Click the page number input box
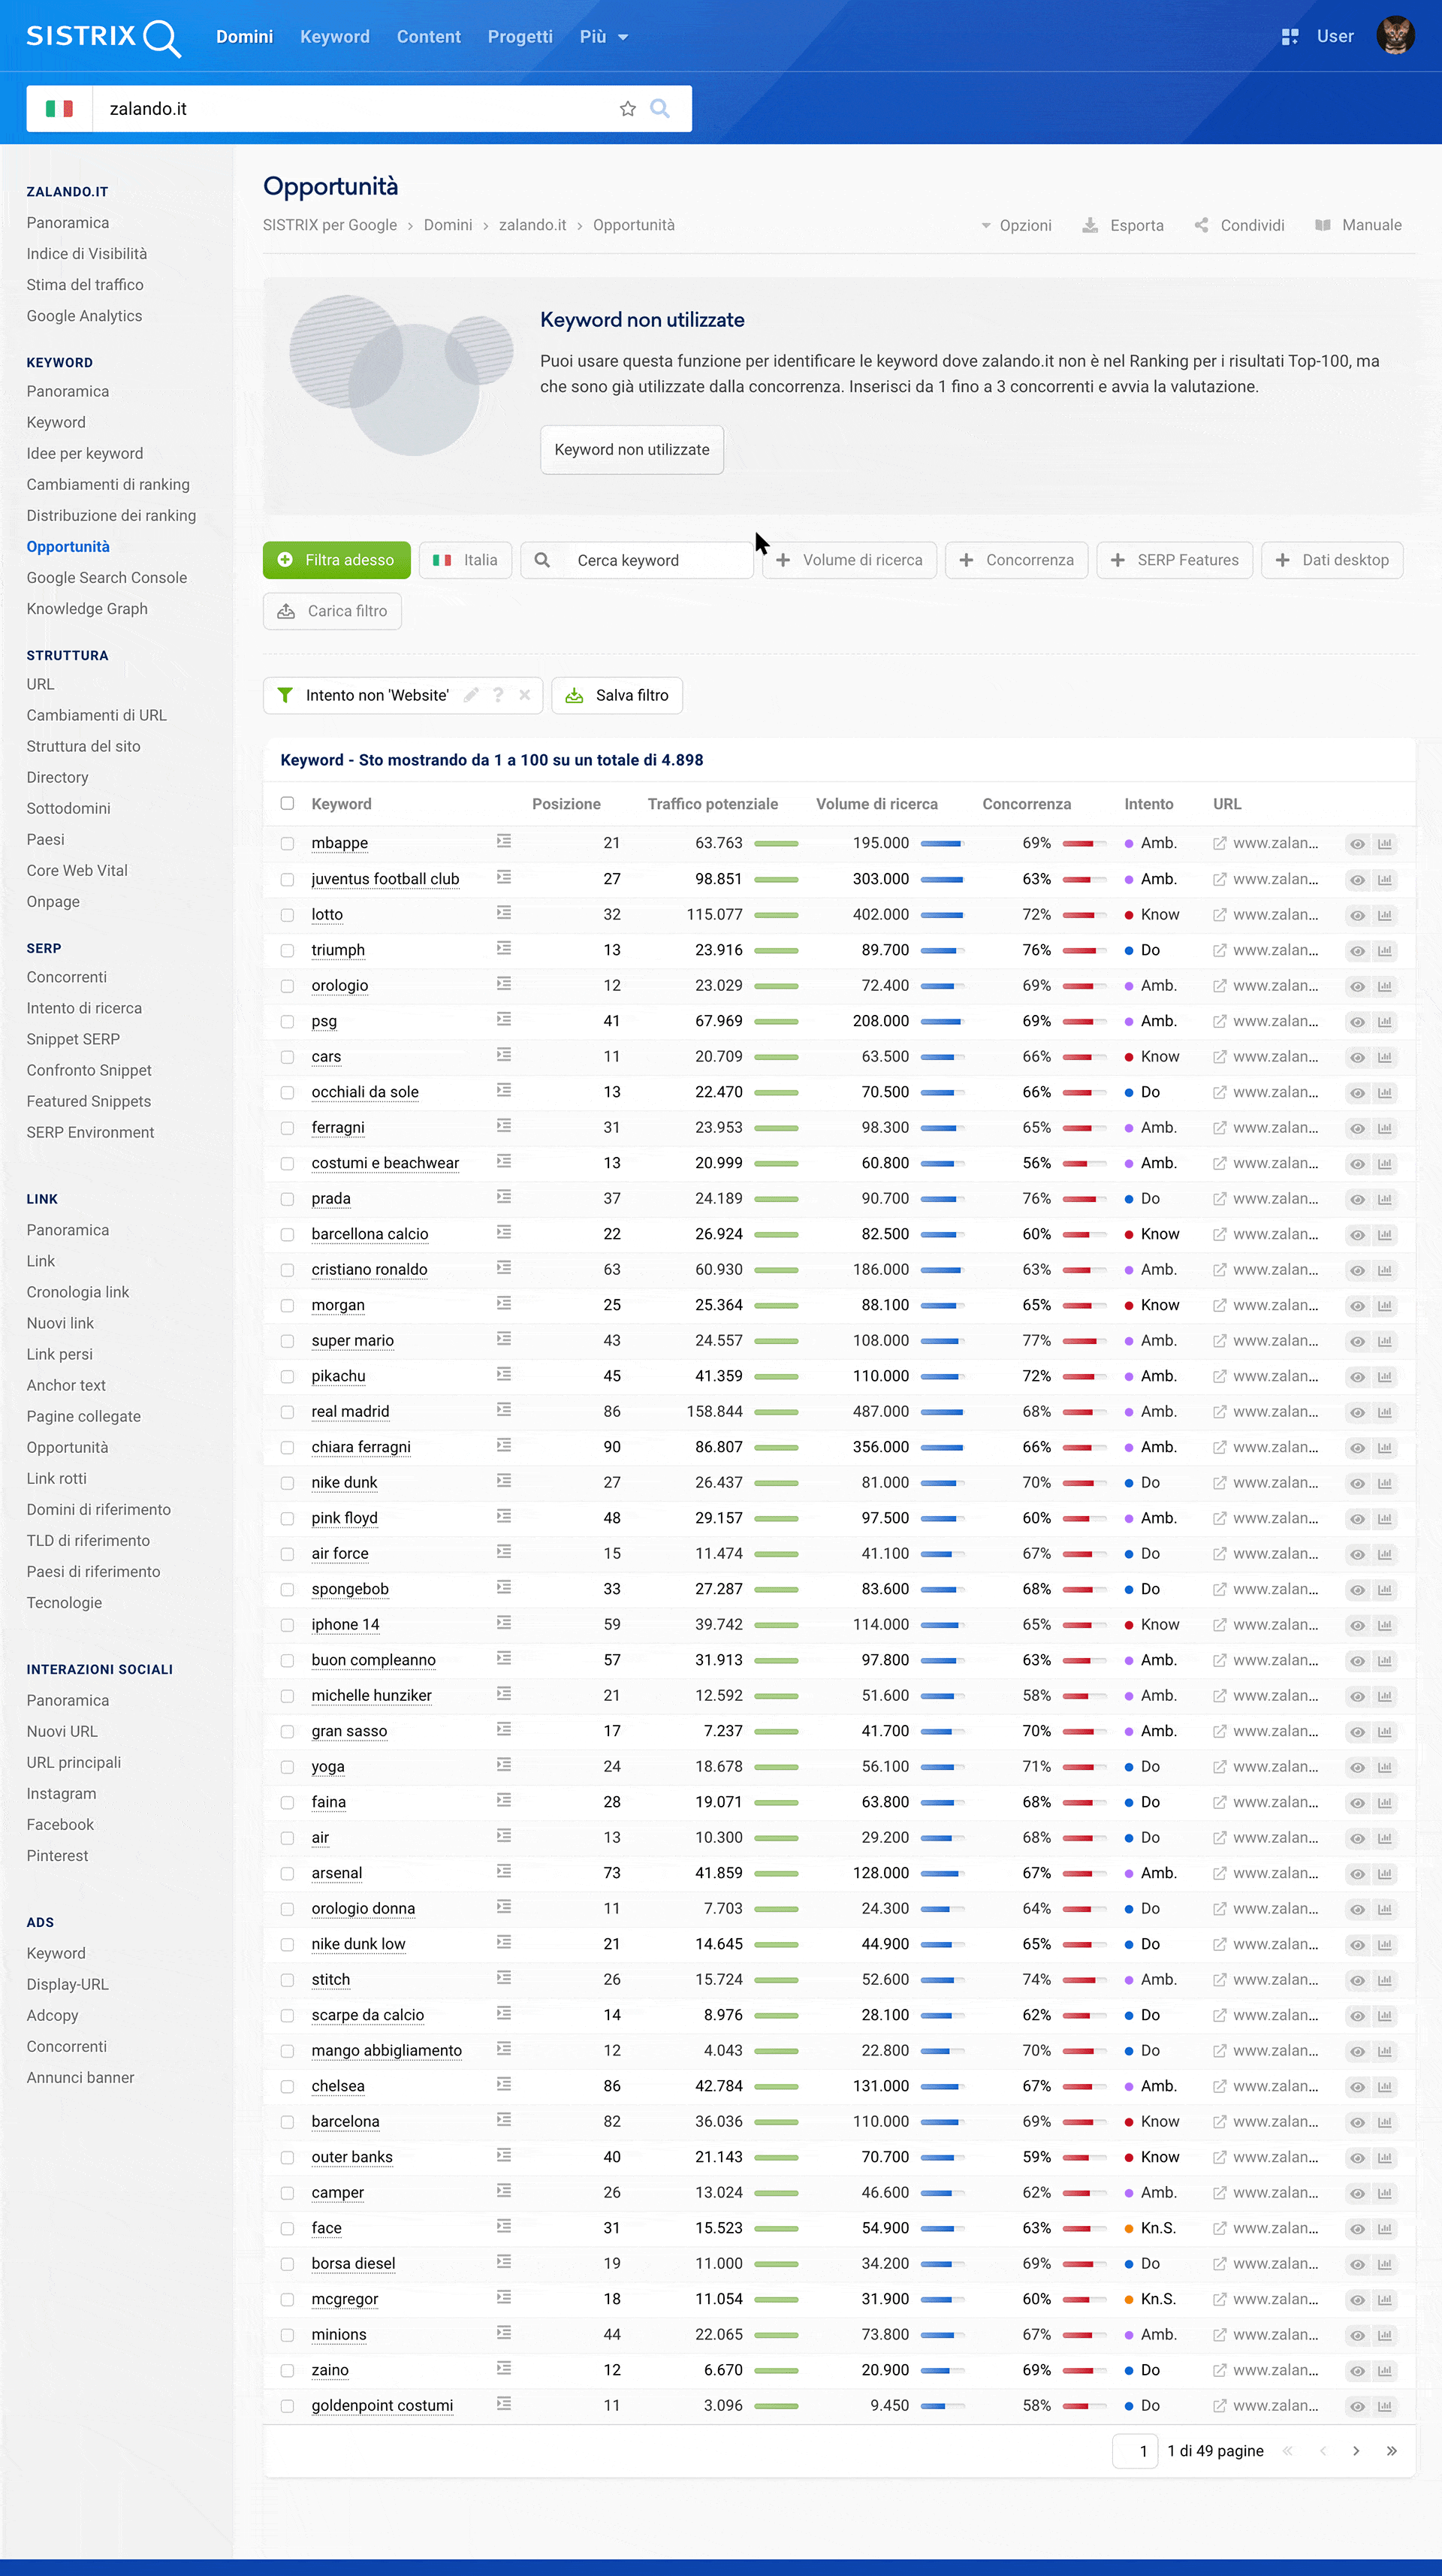The width and height of the screenshot is (1442, 2576). [1135, 2450]
